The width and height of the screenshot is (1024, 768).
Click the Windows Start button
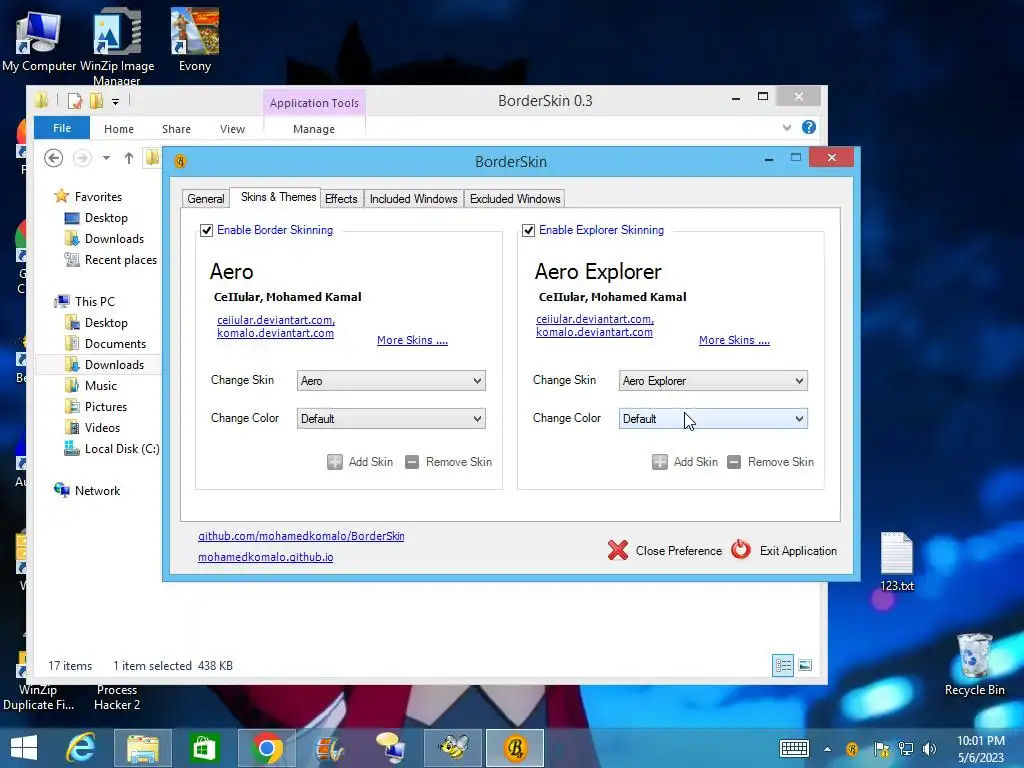pyautogui.click(x=24, y=748)
